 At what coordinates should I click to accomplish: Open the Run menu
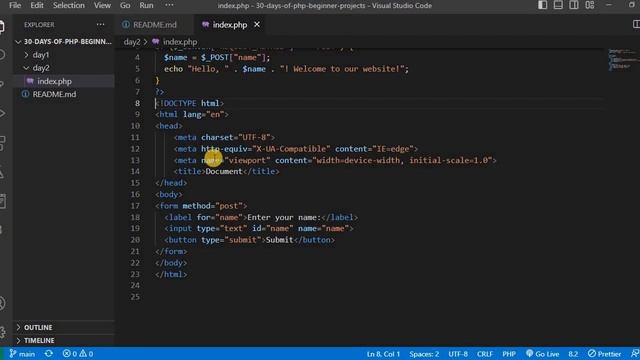coord(146,5)
